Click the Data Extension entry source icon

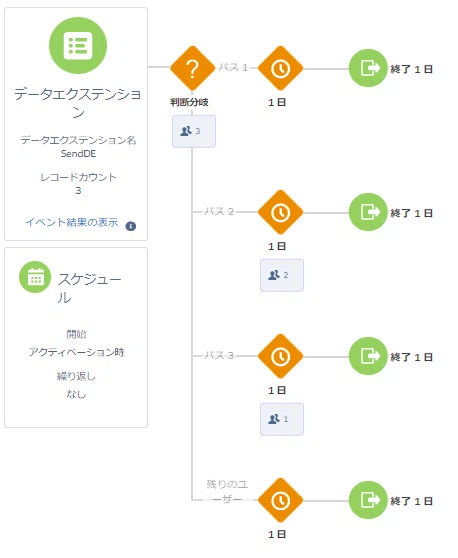click(78, 46)
